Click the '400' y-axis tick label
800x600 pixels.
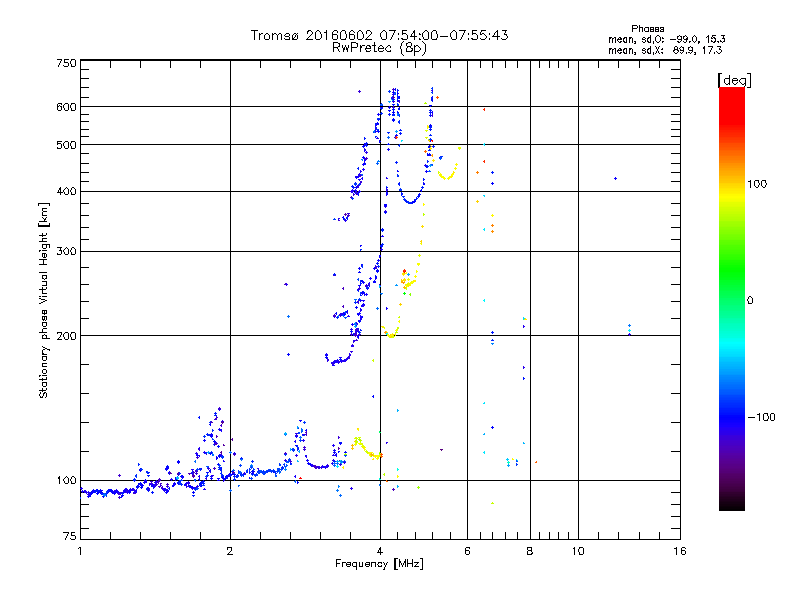point(66,192)
